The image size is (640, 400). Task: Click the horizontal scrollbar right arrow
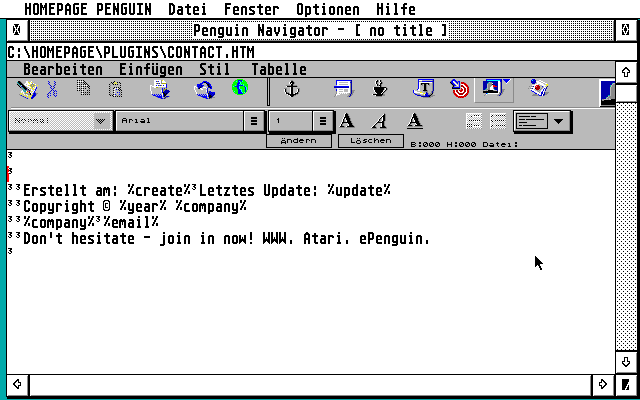point(602,384)
